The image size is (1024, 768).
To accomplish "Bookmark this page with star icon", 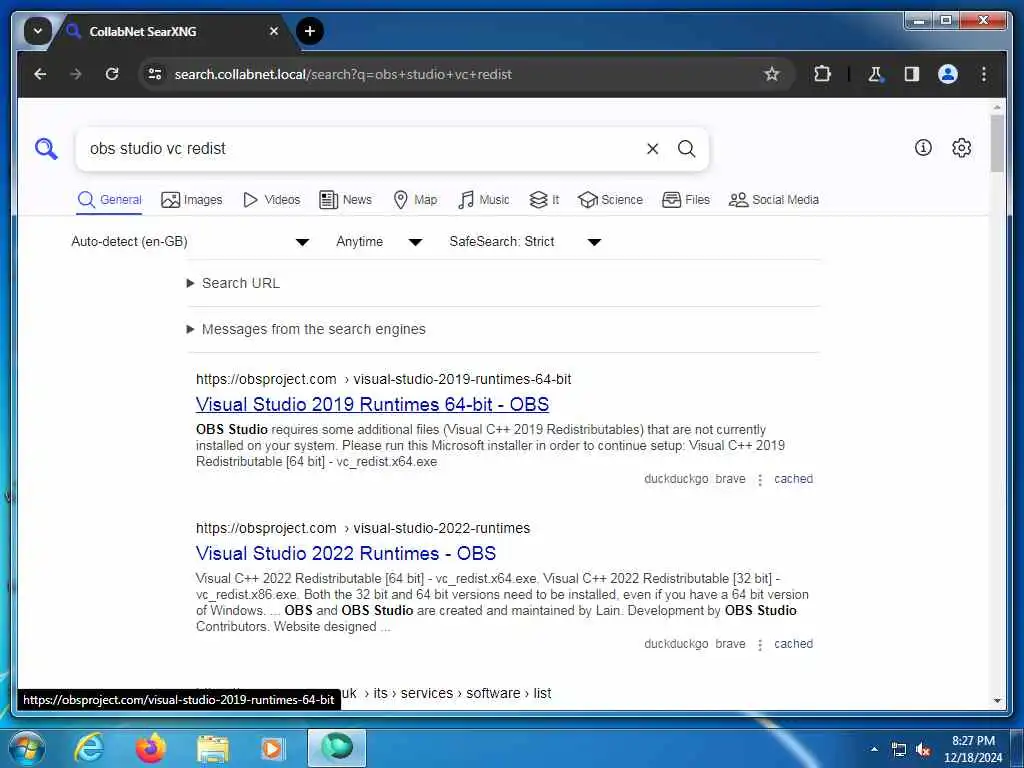I will tap(772, 74).
